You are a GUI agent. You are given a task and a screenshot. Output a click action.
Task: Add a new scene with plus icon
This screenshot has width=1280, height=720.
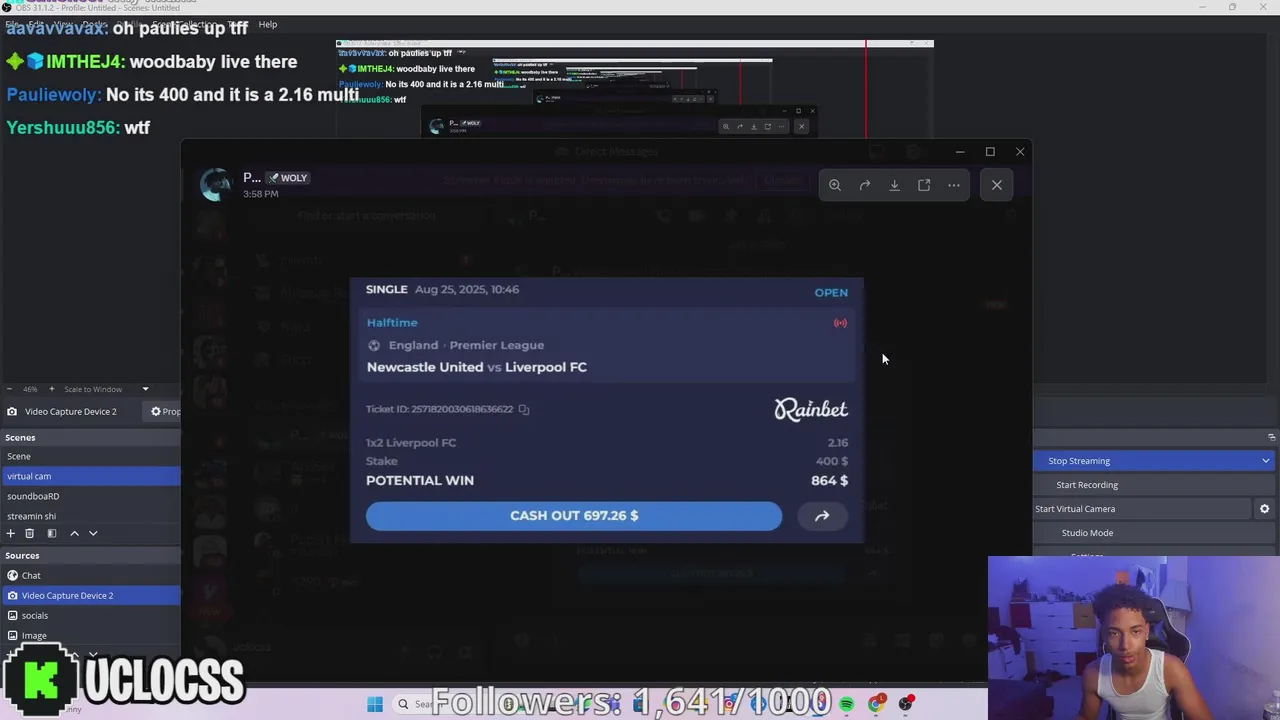tap(11, 534)
